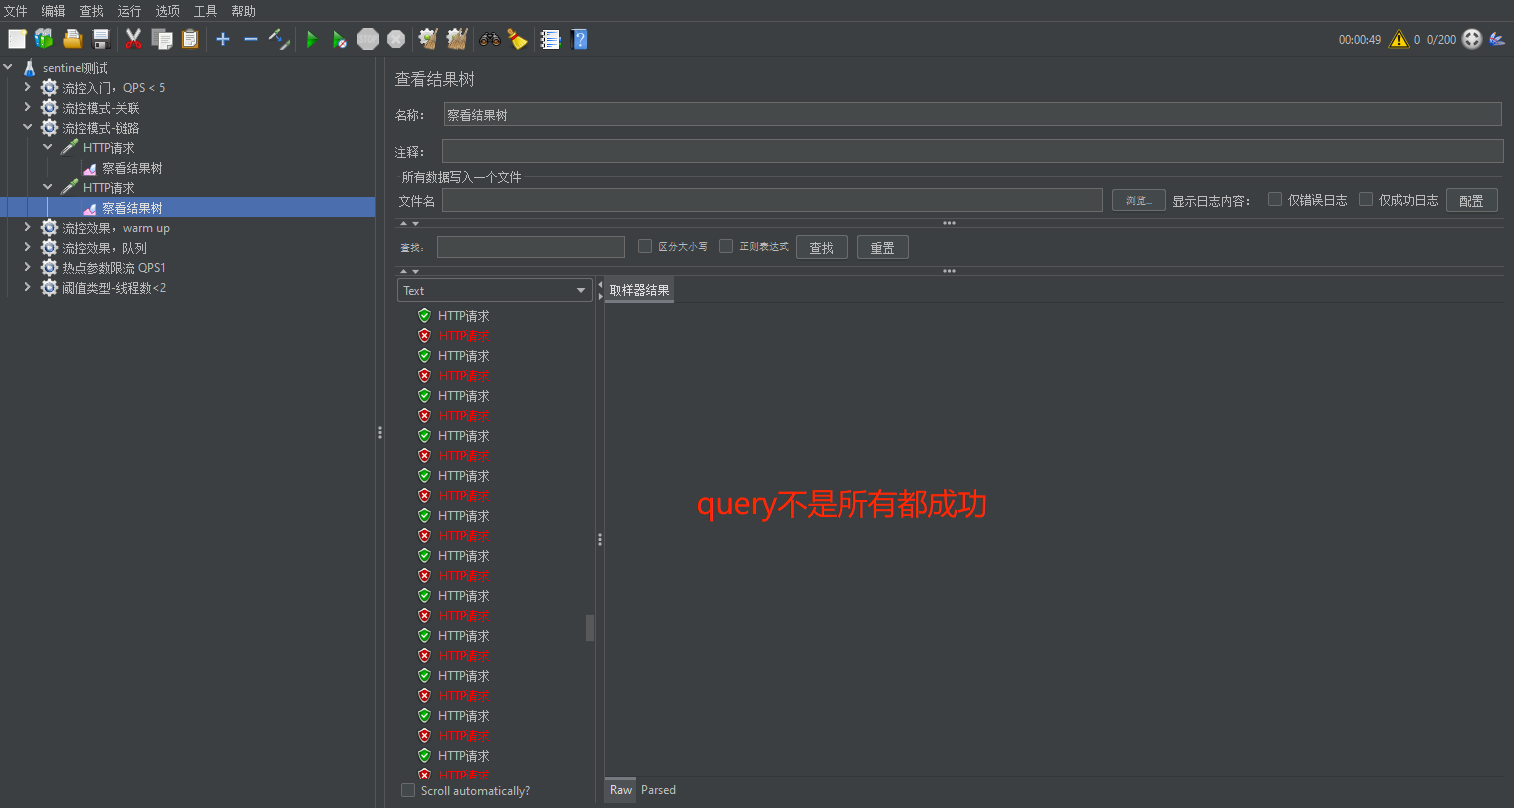Clear results with the single gear-broom icon
Viewport: 1514px width, 808px height.
tap(428, 39)
